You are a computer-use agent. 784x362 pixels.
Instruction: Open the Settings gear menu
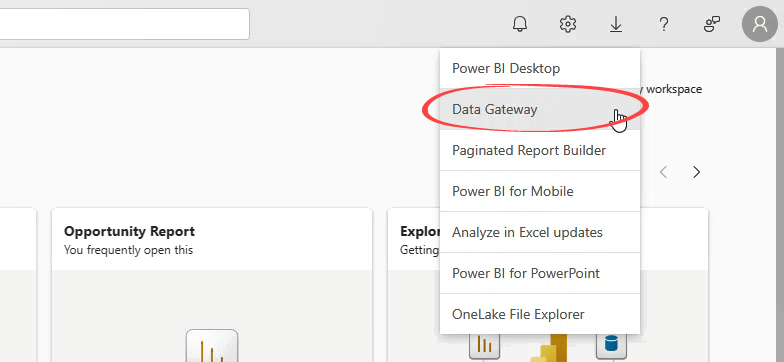coord(568,24)
